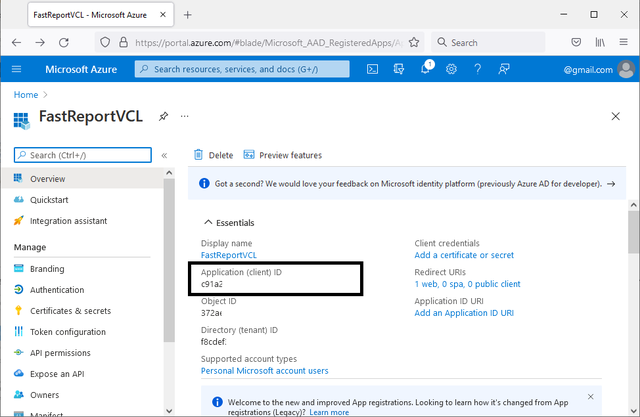
Task: Click the Directory (tenant) ID value
Action: [213, 342]
